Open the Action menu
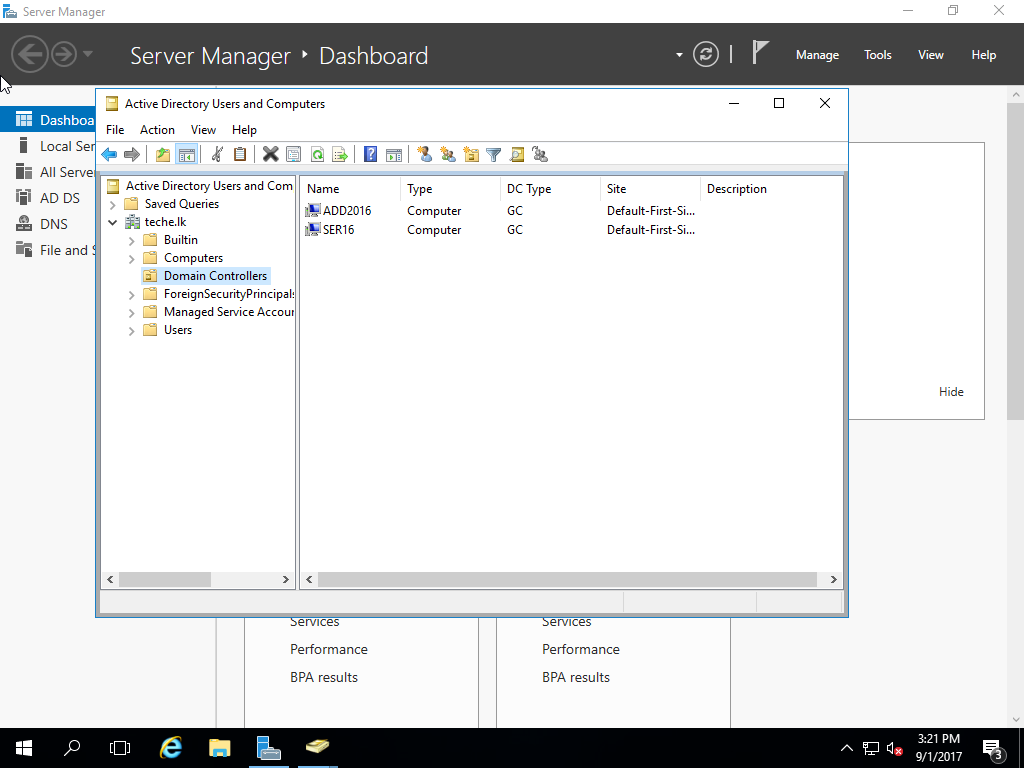This screenshot has width=1024, height=768. tap(157, 130)
